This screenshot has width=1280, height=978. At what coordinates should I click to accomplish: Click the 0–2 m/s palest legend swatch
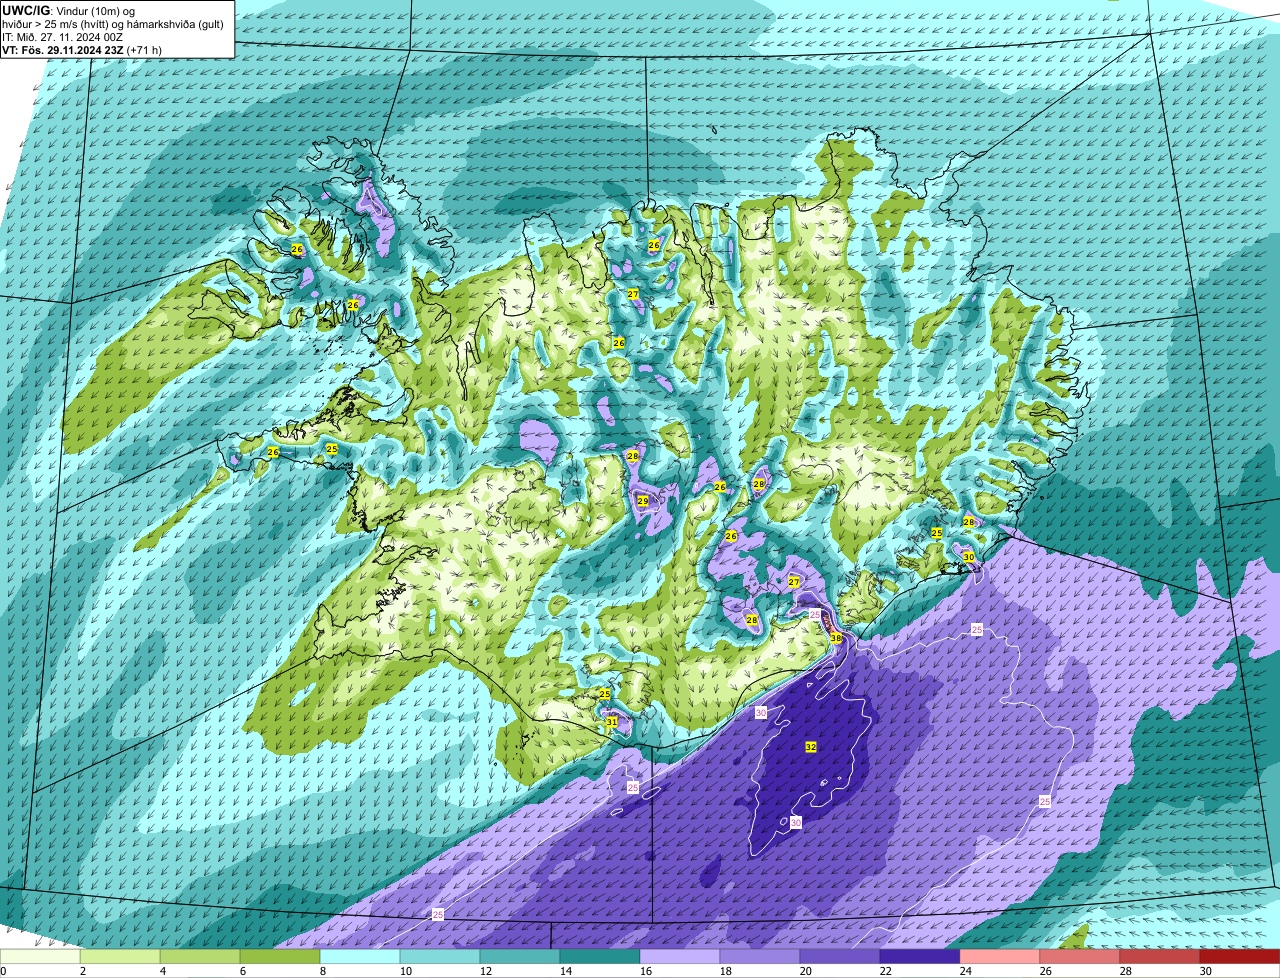[x=40, y=957]
